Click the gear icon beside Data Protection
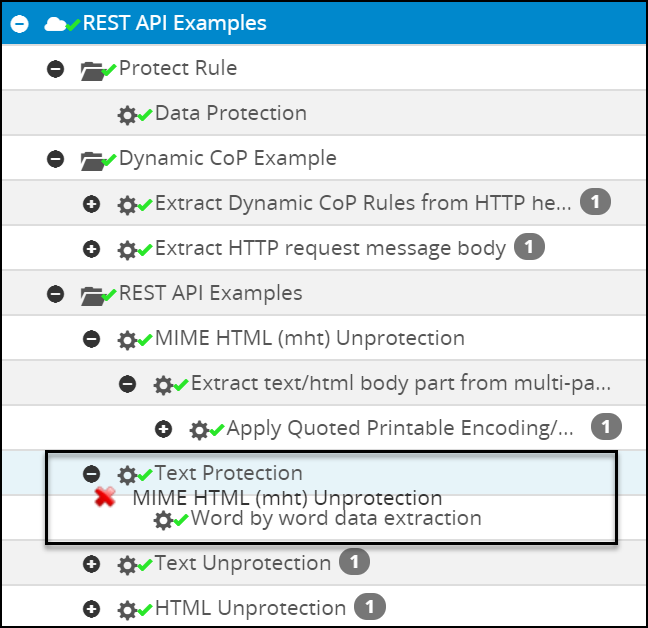Viewport: 648px width, 628px height. coord(127,115)
